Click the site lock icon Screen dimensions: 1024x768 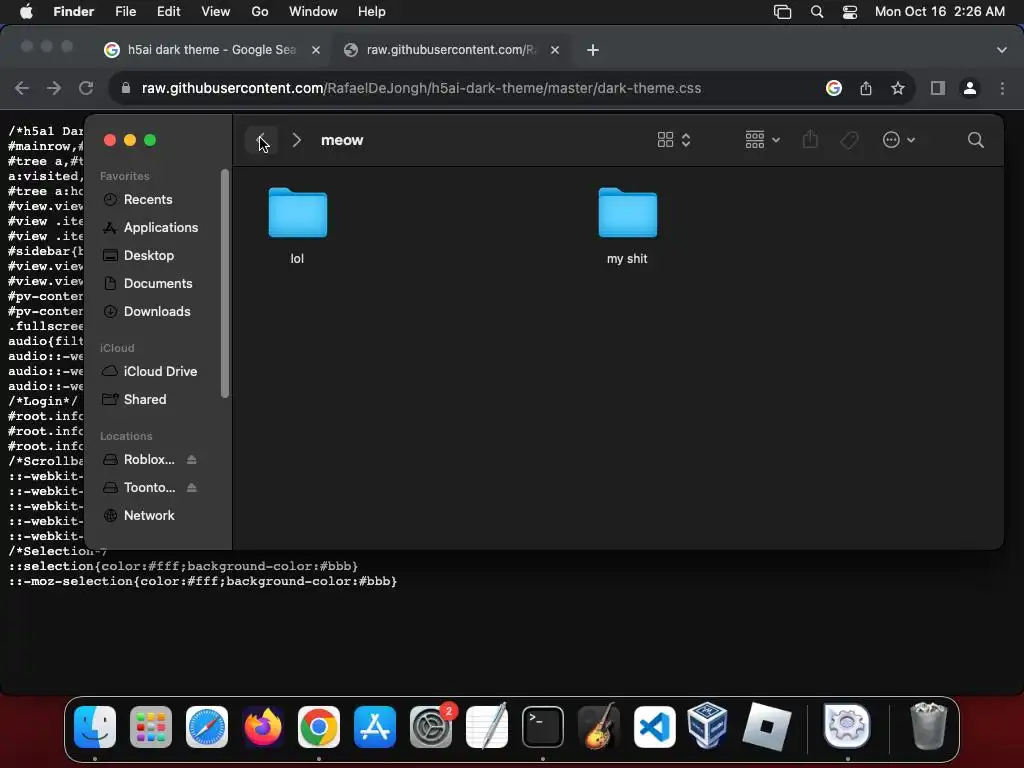click(x=126, y=88)
